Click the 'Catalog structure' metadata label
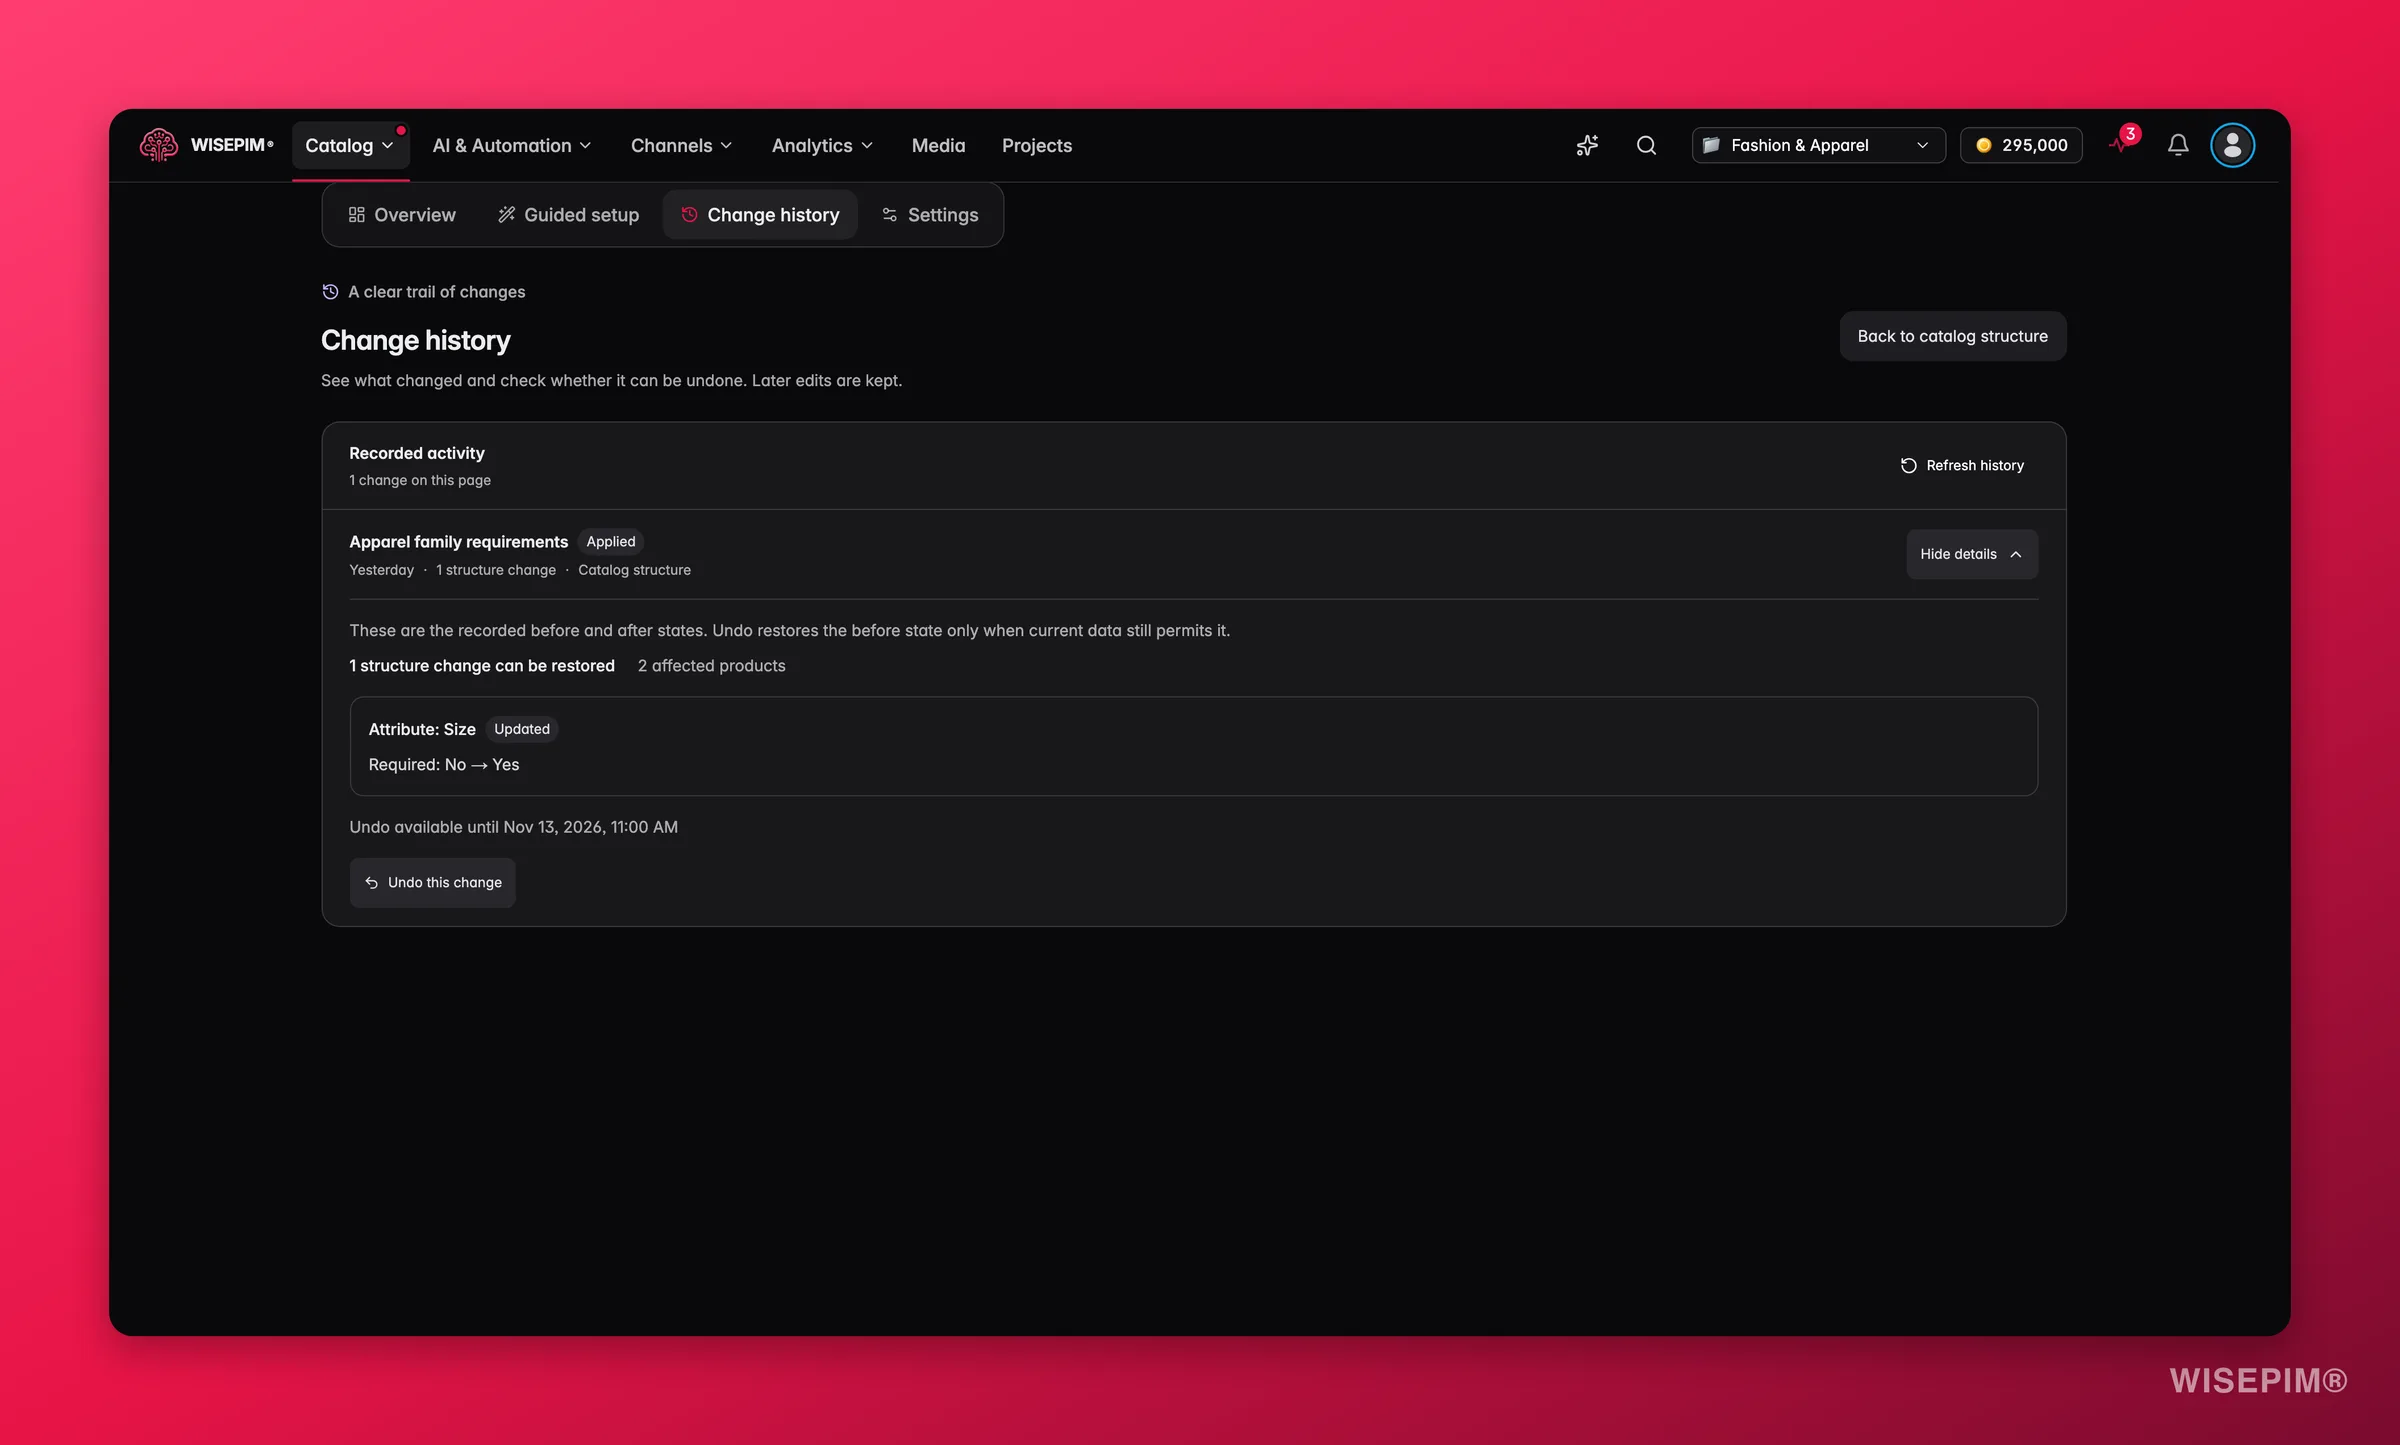This screenshot has height=1445, width=2400. [634, 570]
